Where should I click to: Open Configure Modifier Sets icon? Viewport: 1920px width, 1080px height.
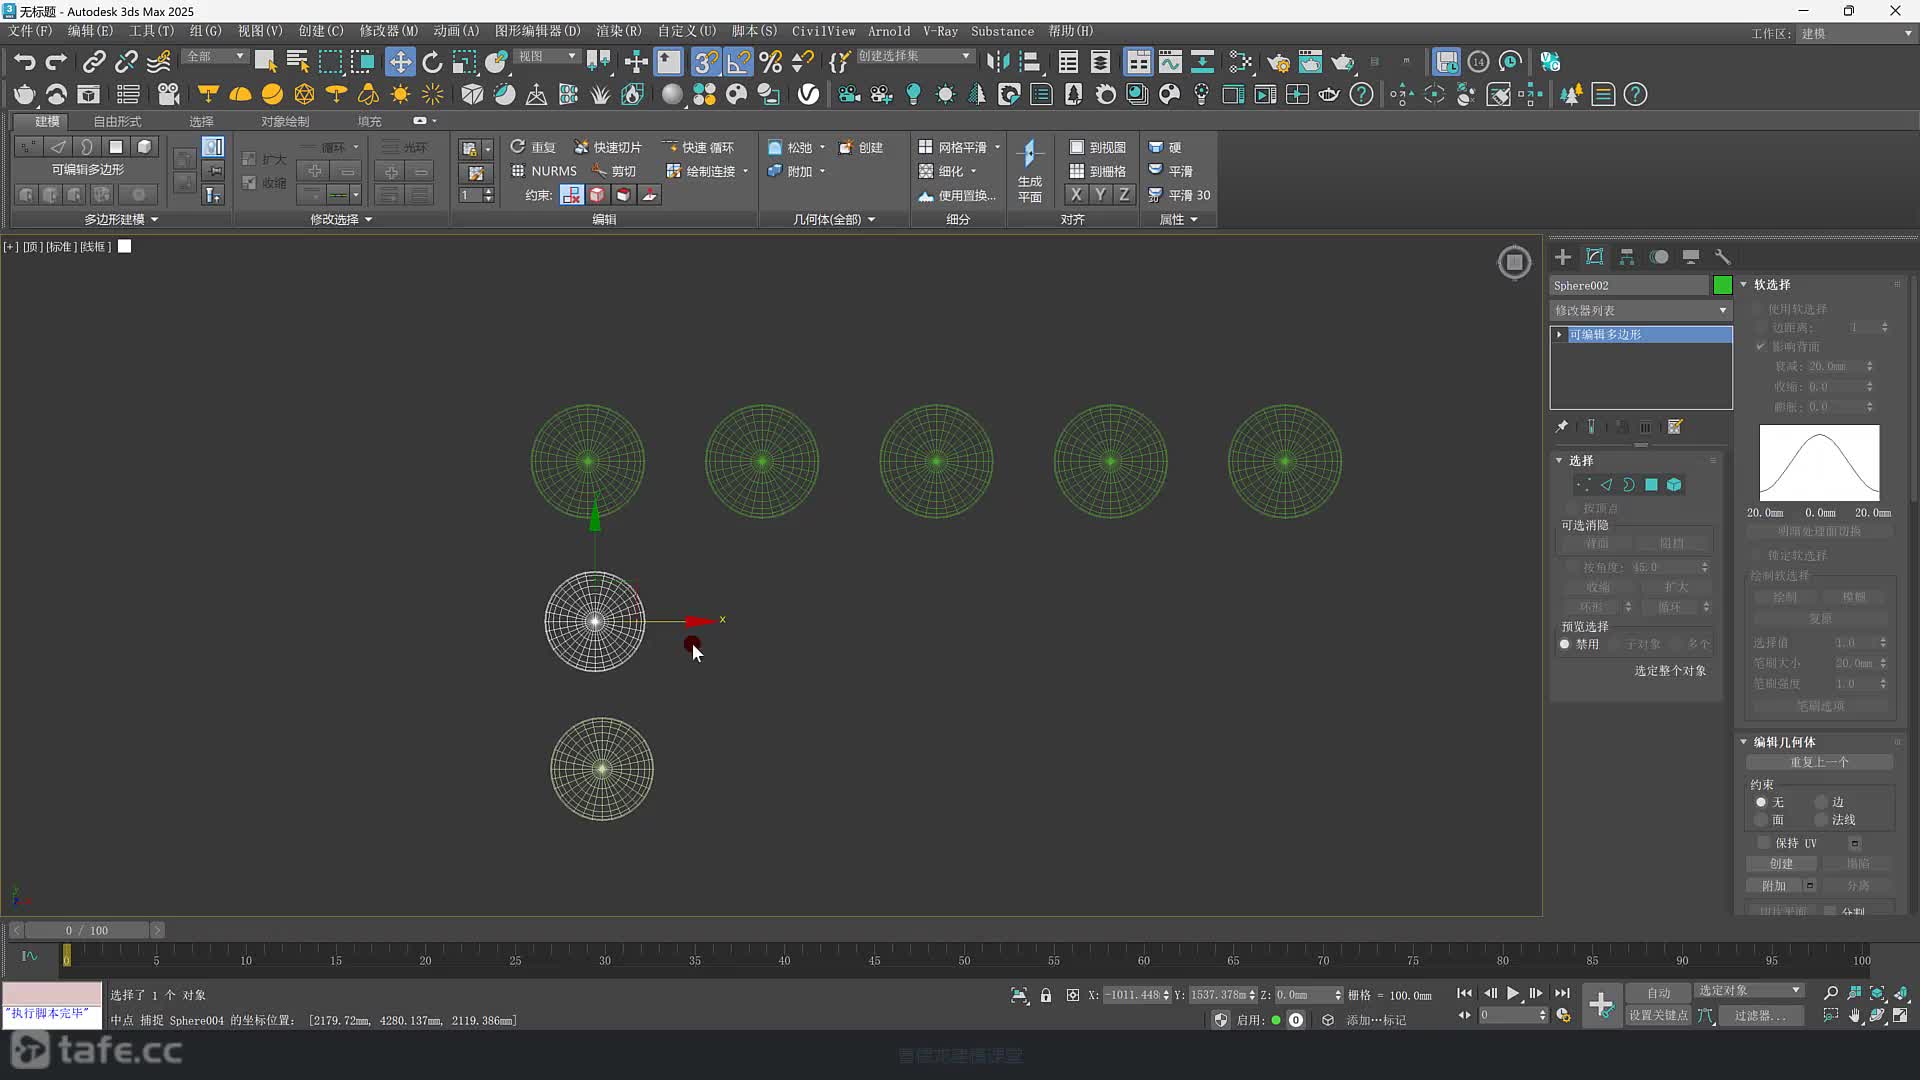pos(1675,427)
